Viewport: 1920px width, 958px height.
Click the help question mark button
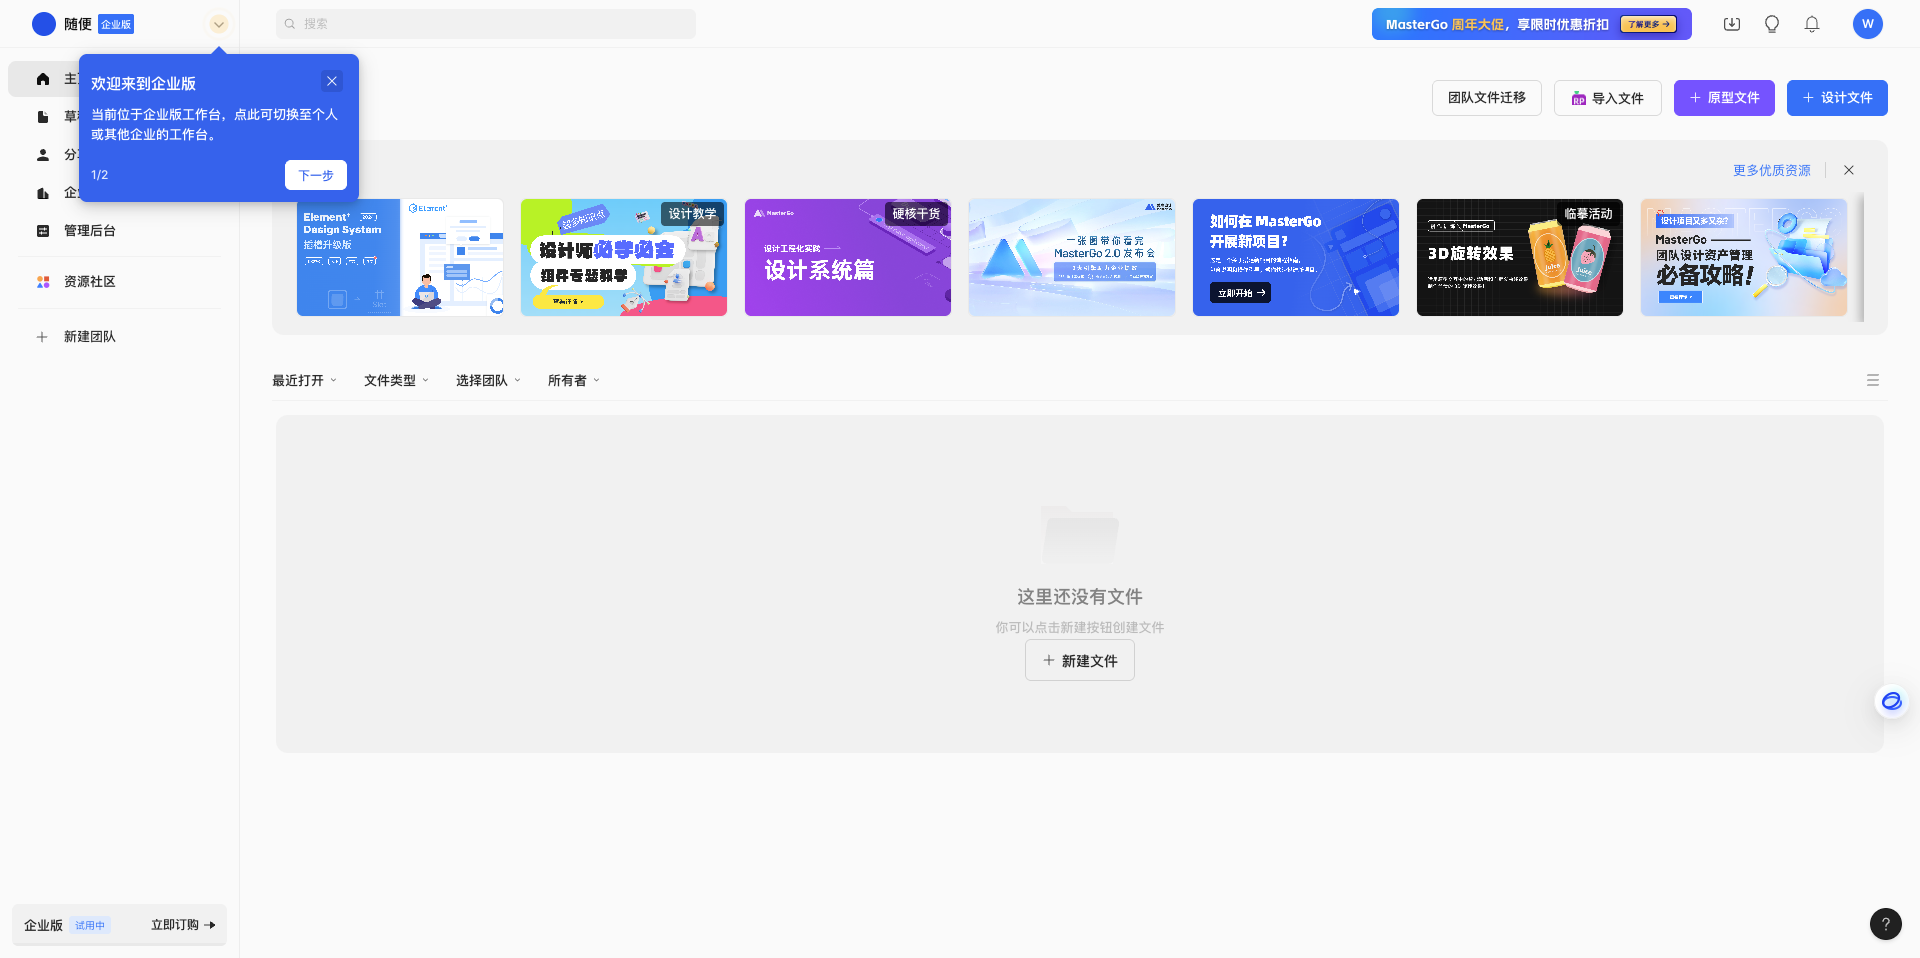[1885, 924]
